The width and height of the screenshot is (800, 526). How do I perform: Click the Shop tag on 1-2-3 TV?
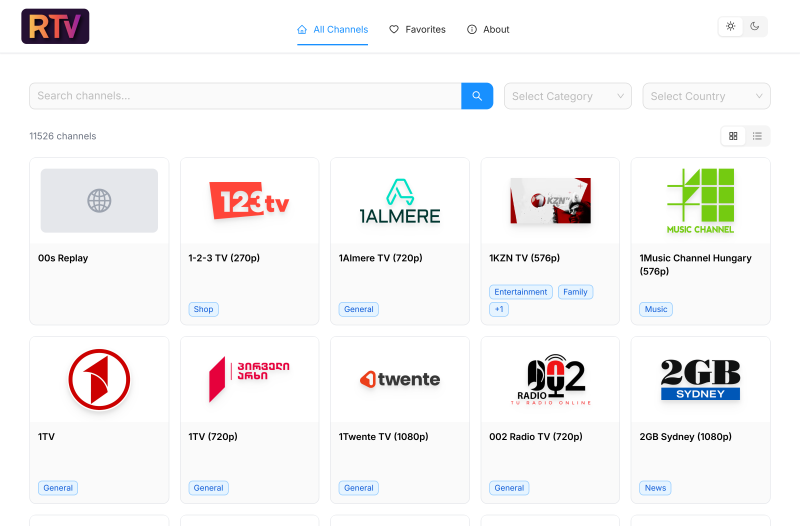pos(203,309)
